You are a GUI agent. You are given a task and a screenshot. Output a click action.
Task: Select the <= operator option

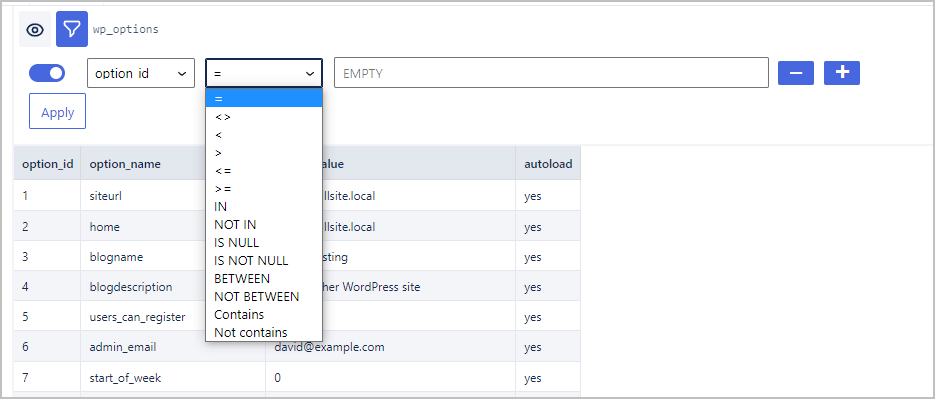pyautogui.click(x=264, y=171)
